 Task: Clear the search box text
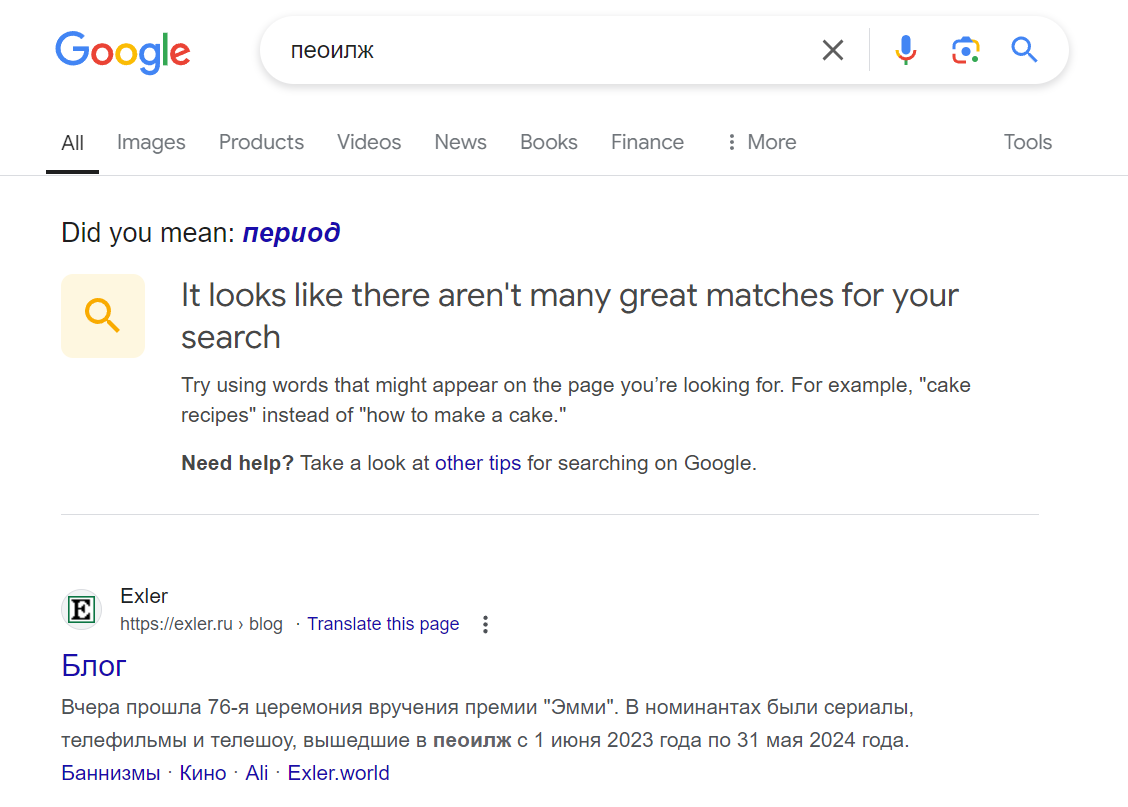click(832, 50)
